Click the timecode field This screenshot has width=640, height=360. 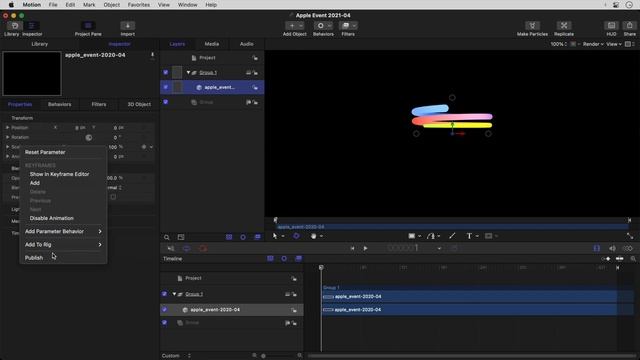pos(402,248)
